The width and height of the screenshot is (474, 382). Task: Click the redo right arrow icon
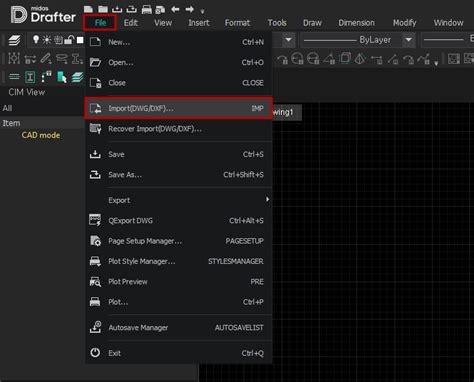189,9
